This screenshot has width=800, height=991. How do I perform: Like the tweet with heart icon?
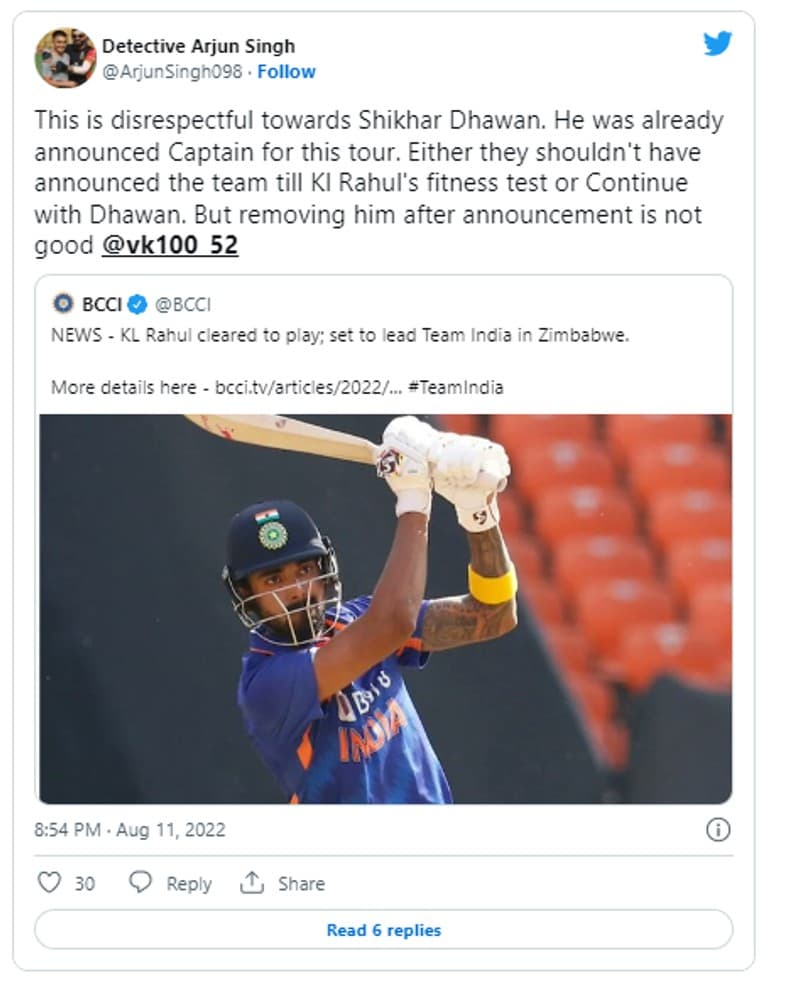[49, 883]
